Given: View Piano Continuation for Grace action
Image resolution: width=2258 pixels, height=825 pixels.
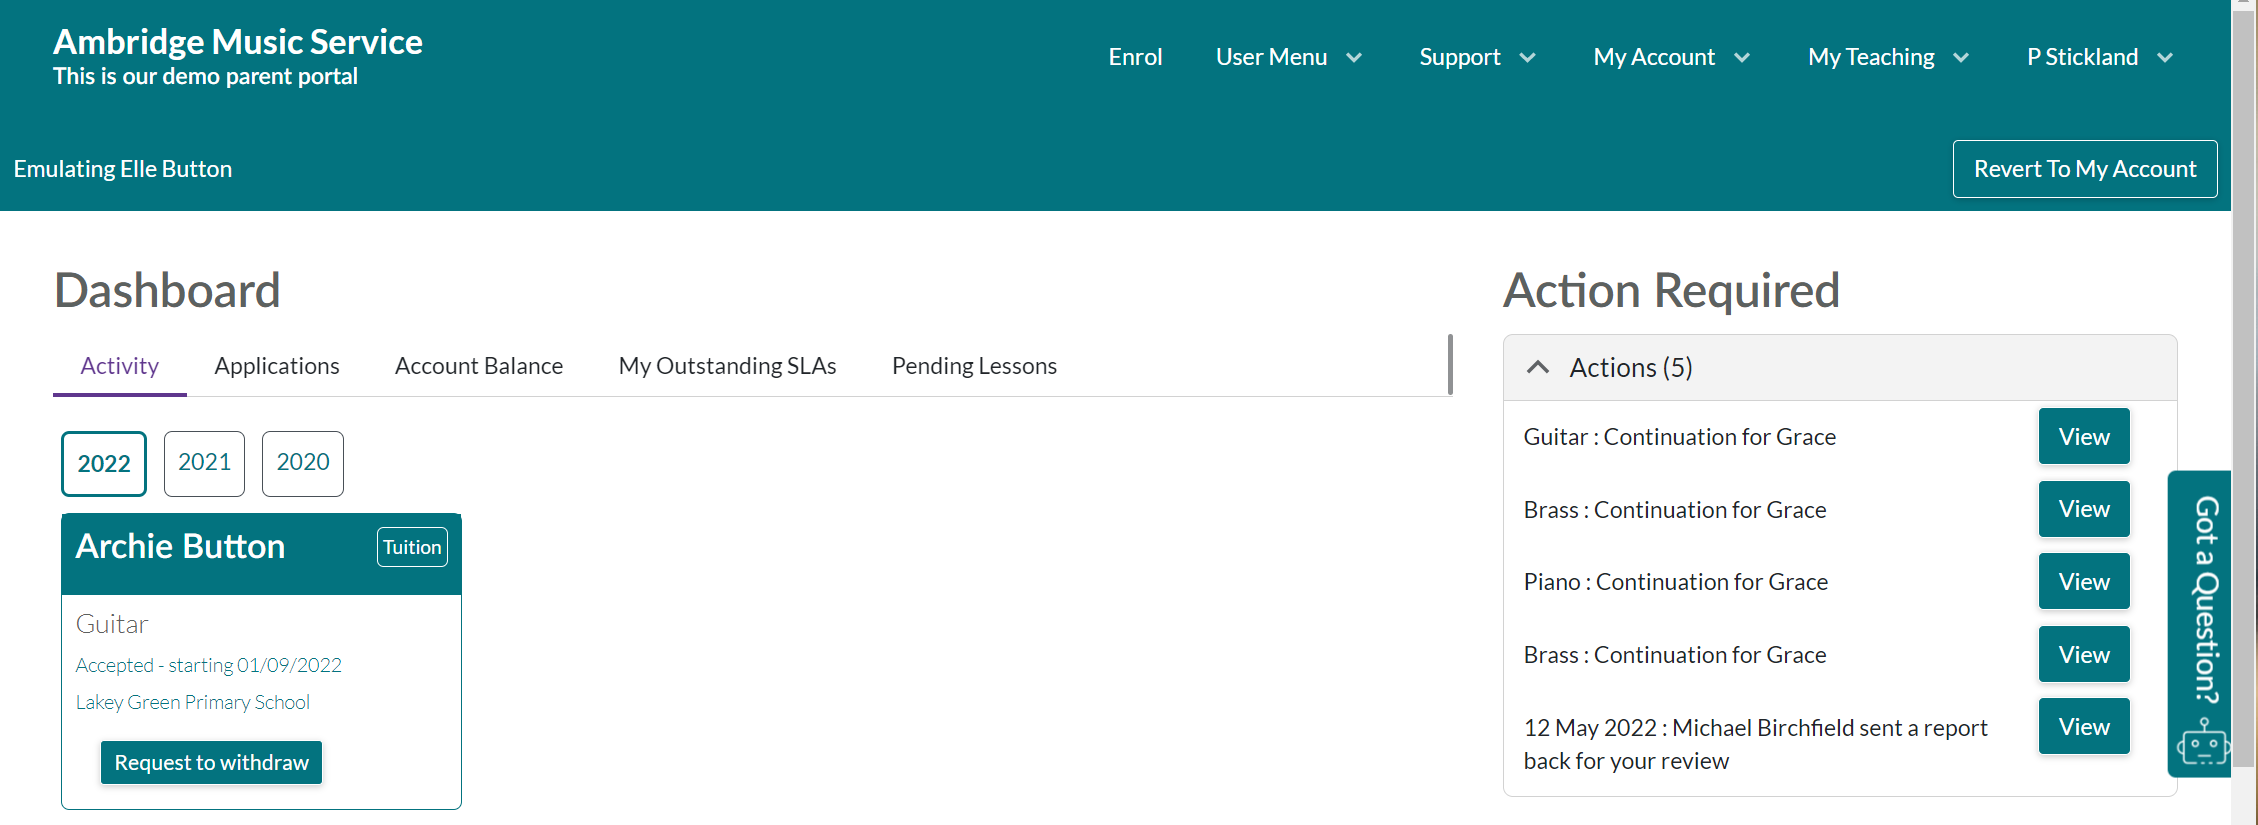Looking at the screenshot, I should coord(2084,582).
